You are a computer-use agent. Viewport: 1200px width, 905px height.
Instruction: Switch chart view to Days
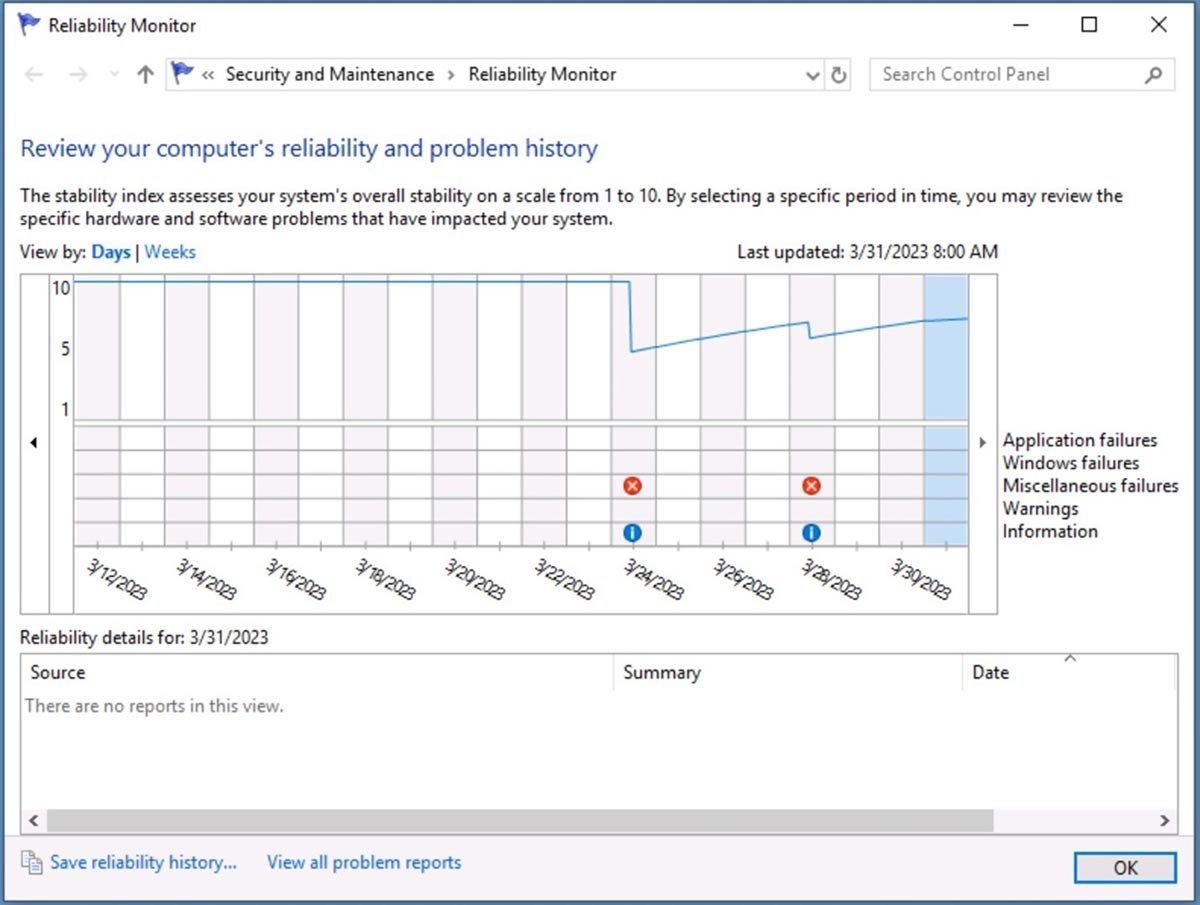point(111,252)
